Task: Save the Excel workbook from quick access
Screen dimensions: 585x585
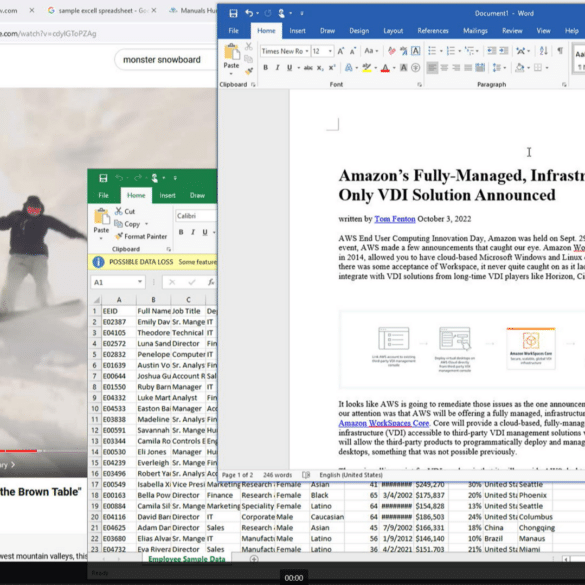Action: 103,178
